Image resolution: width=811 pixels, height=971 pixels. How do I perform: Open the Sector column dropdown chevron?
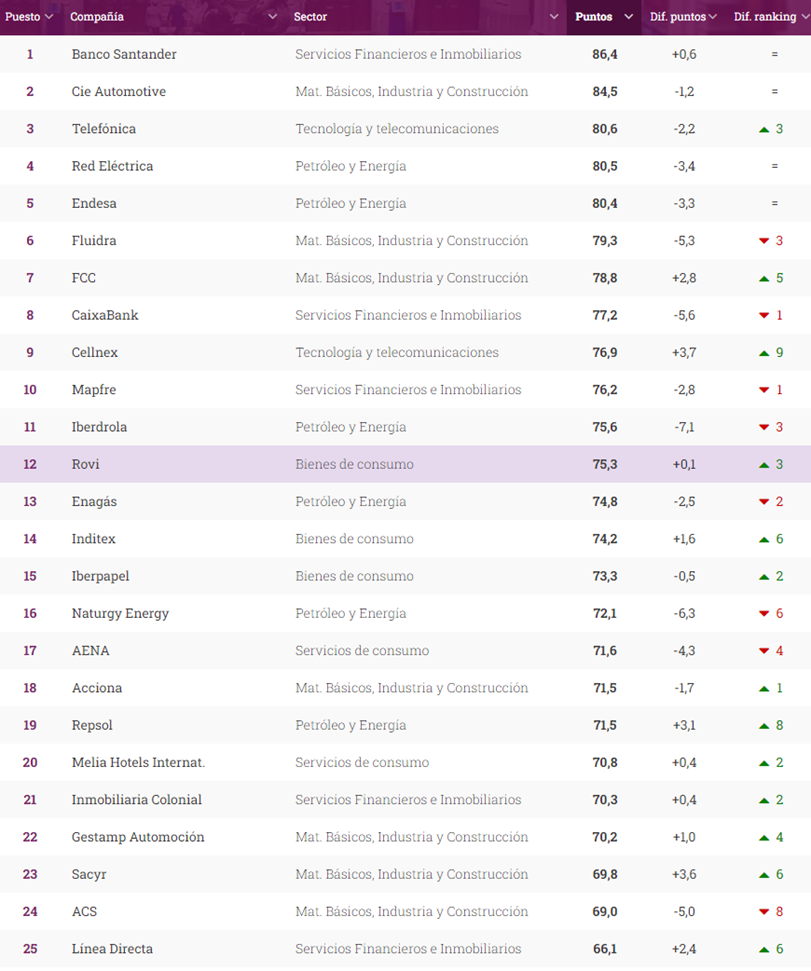point(554,17)
